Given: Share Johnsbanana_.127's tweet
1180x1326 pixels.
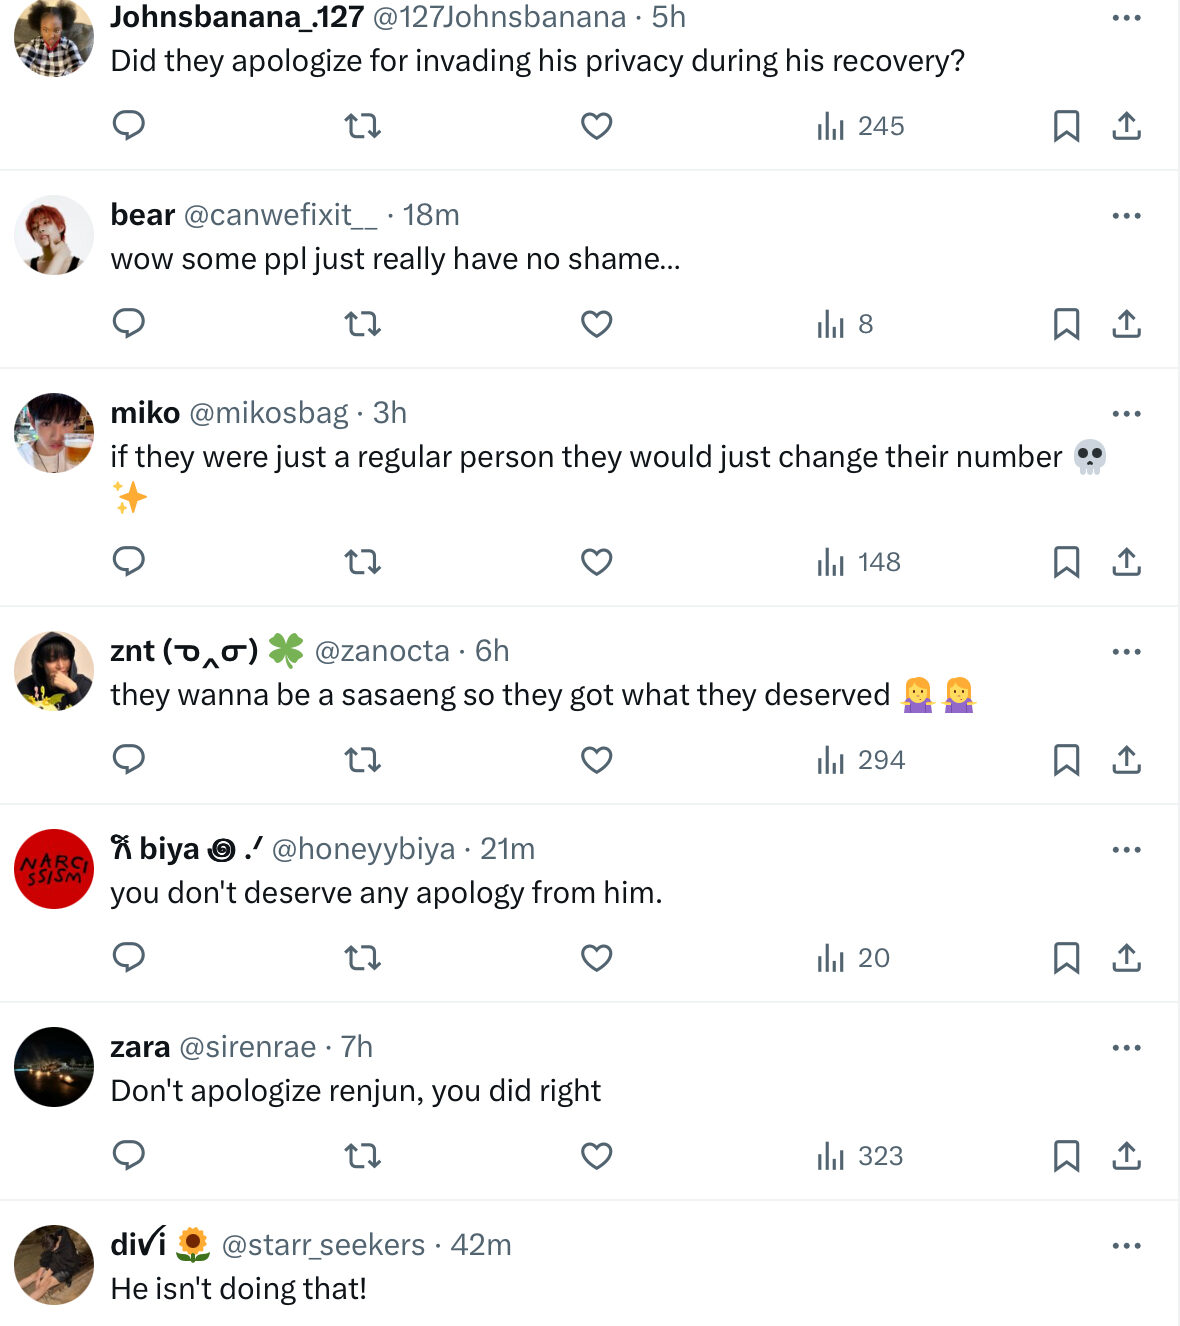Looking at the screenshot, I should (1126, 126).
